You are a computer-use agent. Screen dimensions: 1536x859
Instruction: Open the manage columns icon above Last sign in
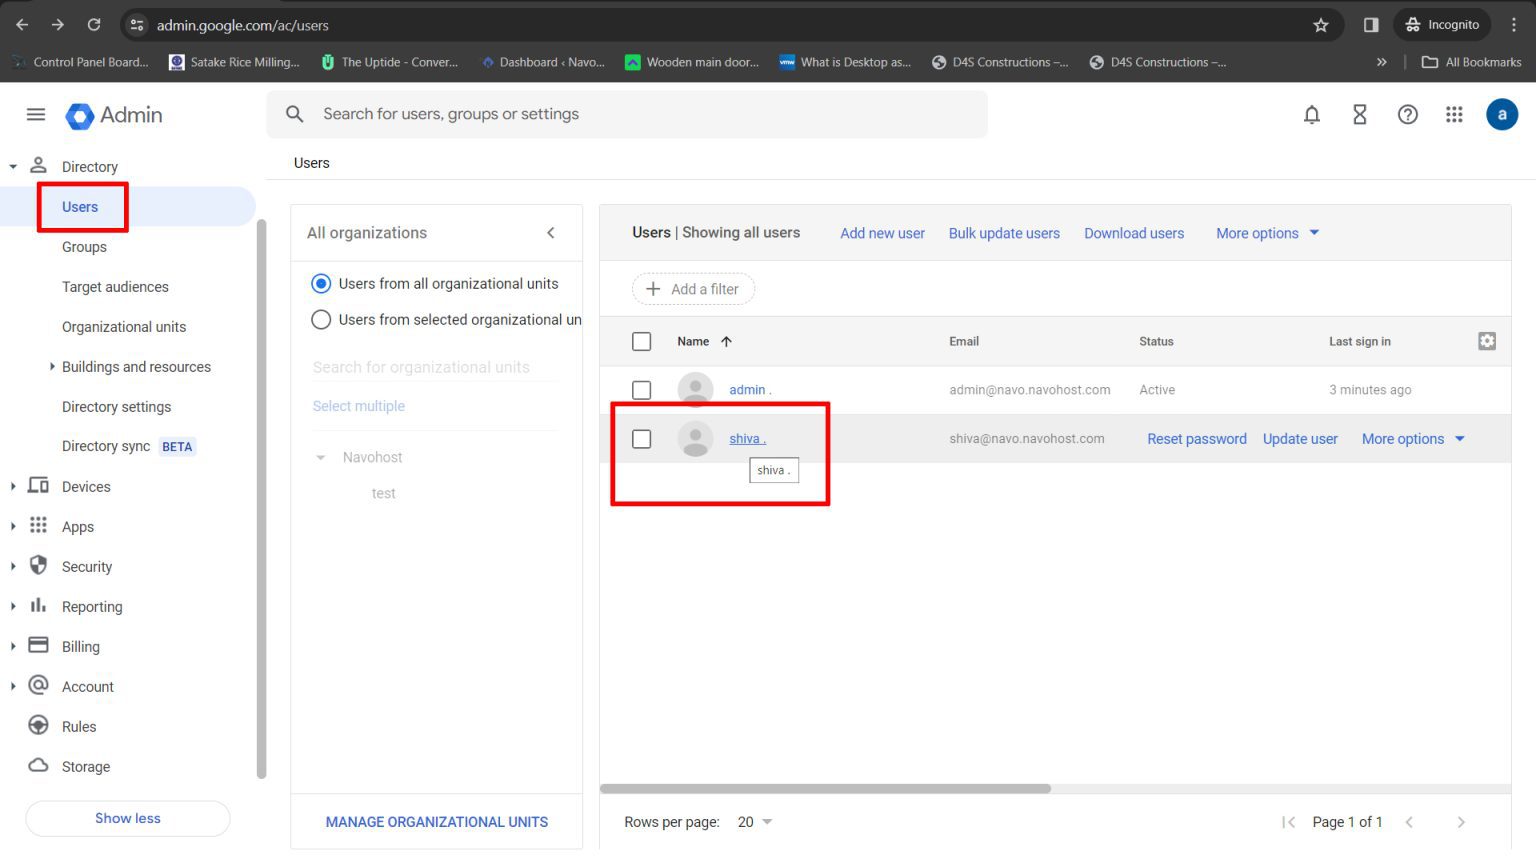(1487, 341)
